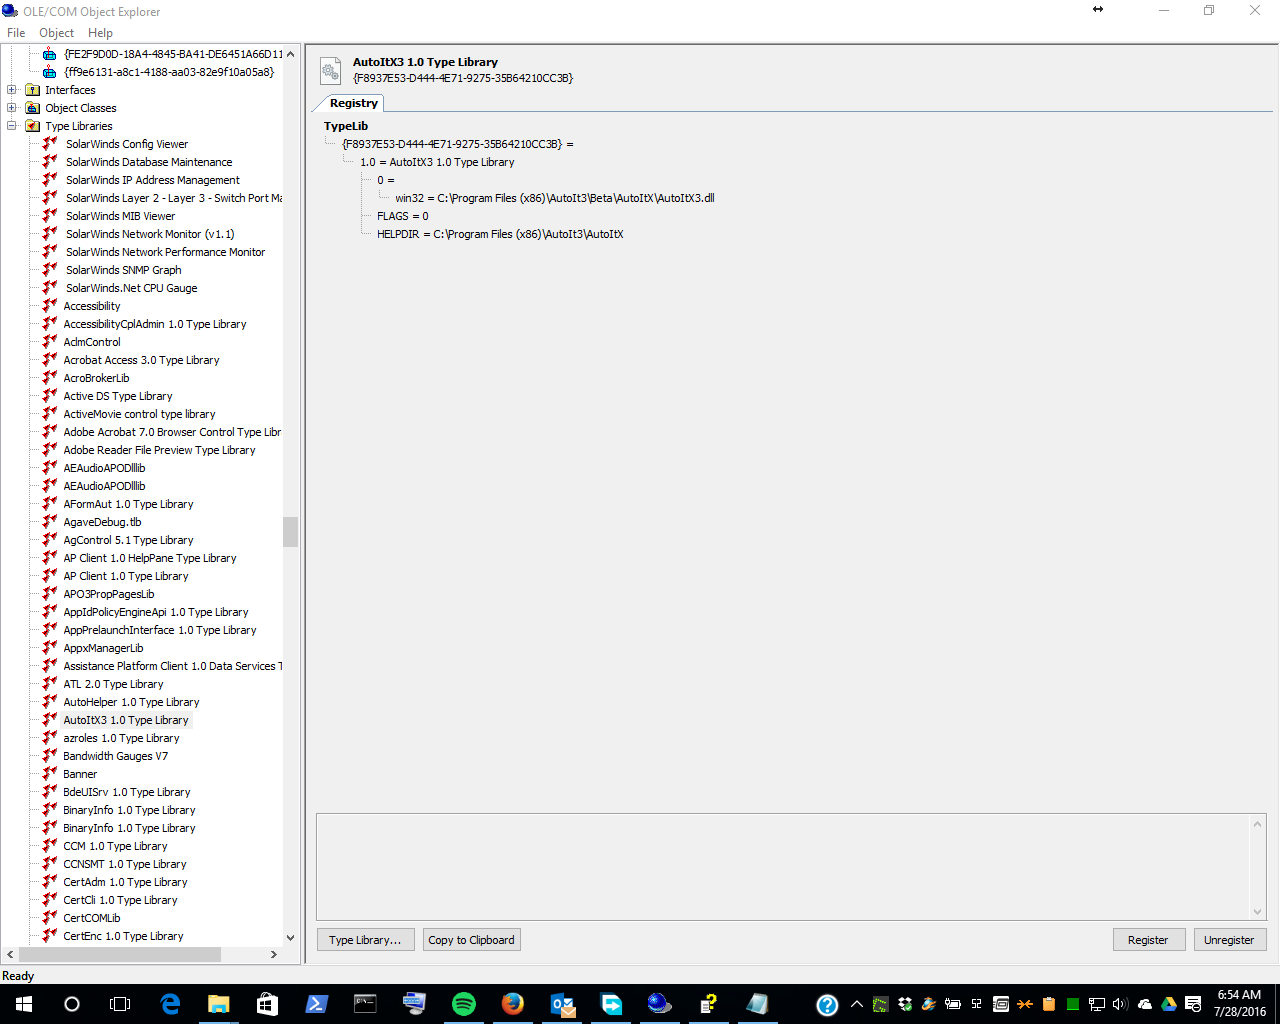
Task: Select AutoHelper 1.0 Type Library
Action: tap(131, 702)
